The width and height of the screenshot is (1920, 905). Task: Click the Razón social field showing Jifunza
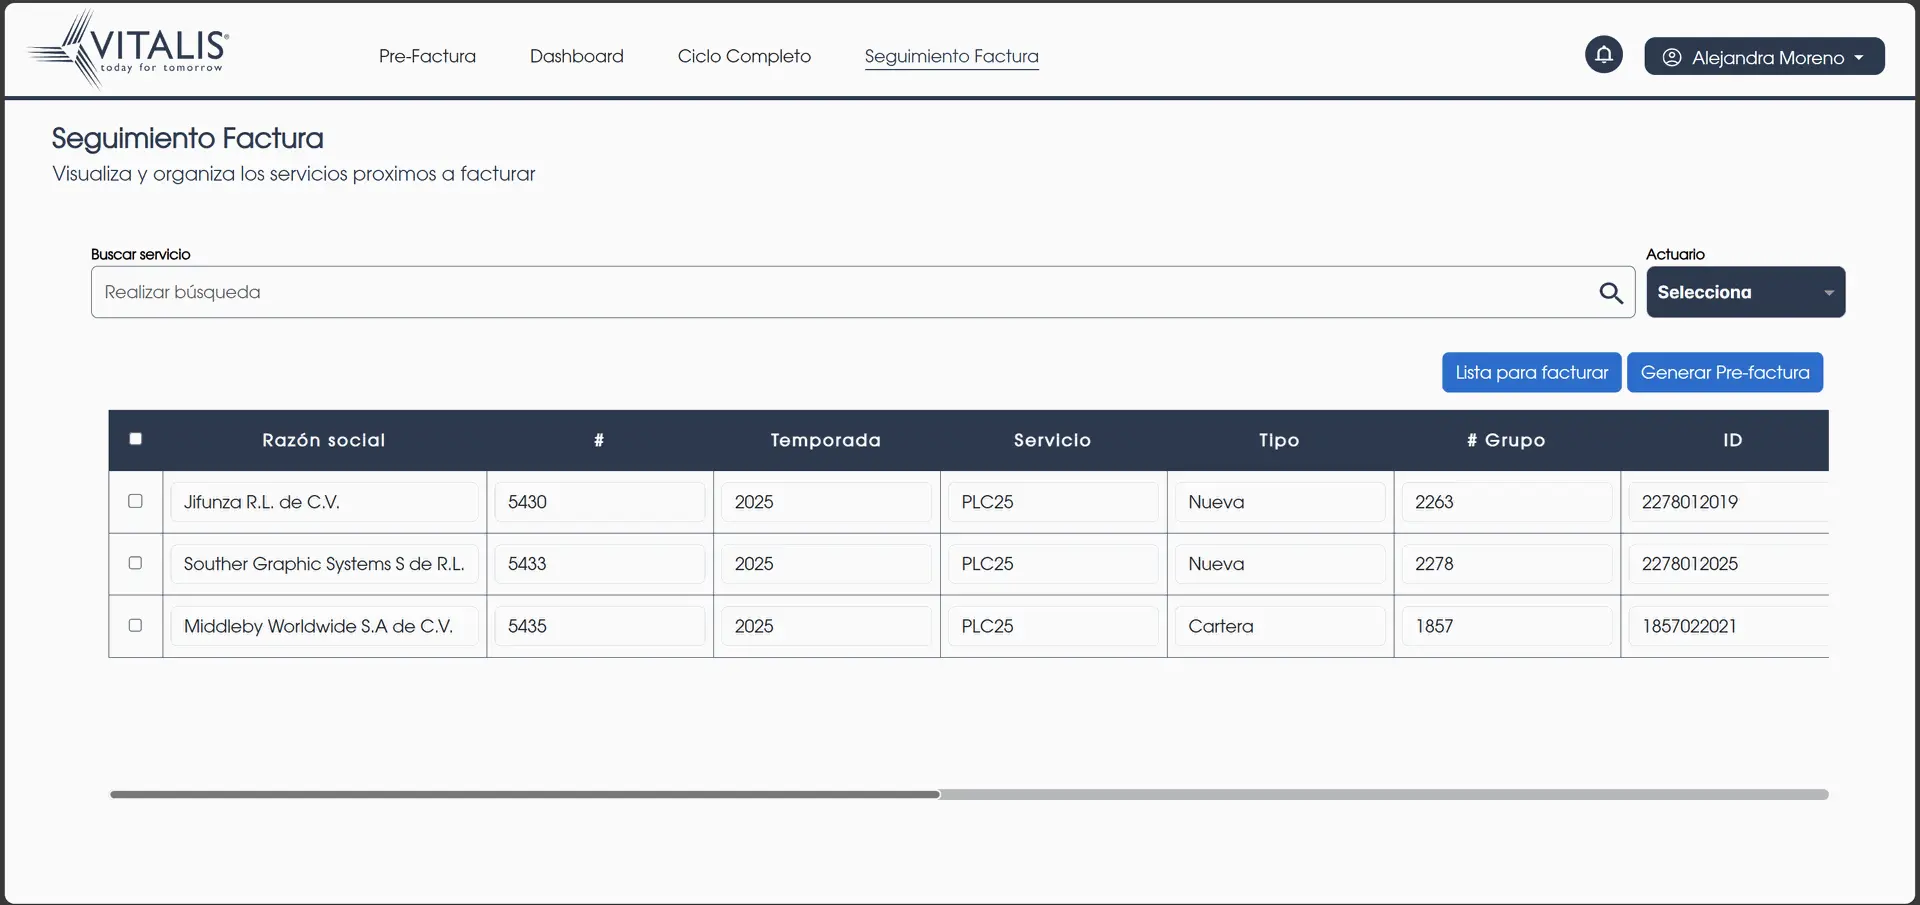pyautogui.click(x=324, y=502)
